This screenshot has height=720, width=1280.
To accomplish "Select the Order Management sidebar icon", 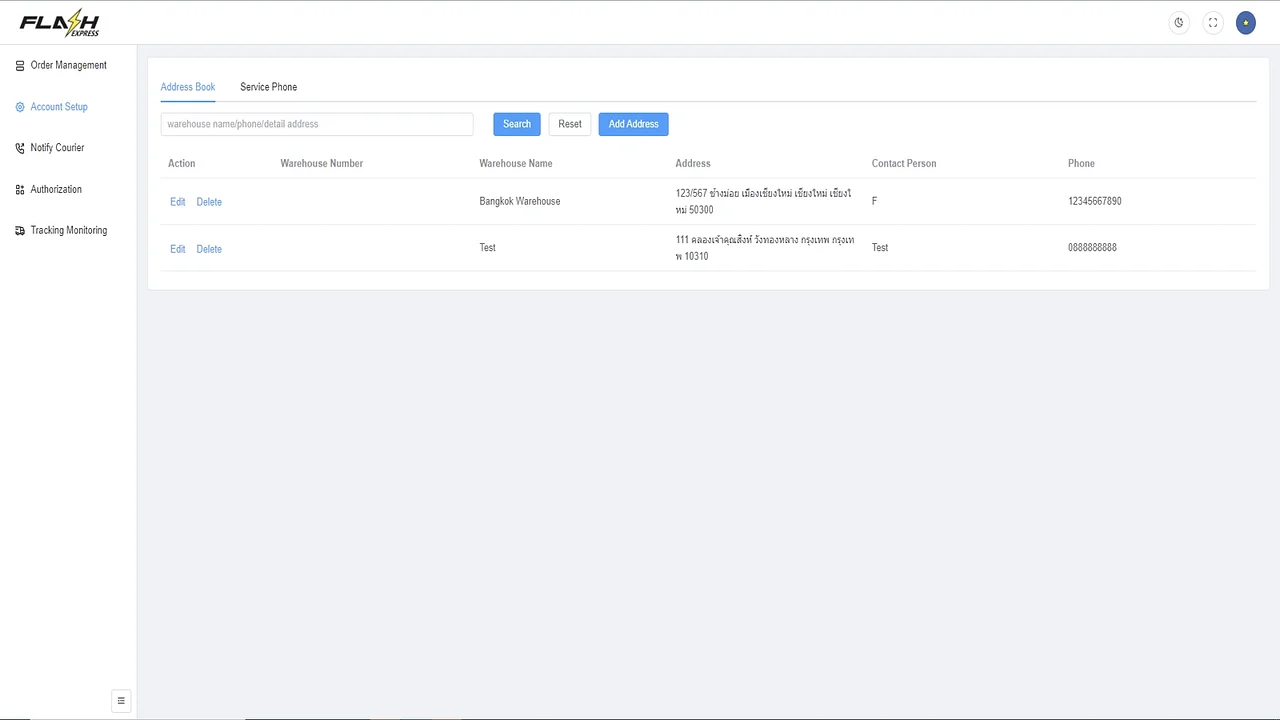I will coord(19,65).
